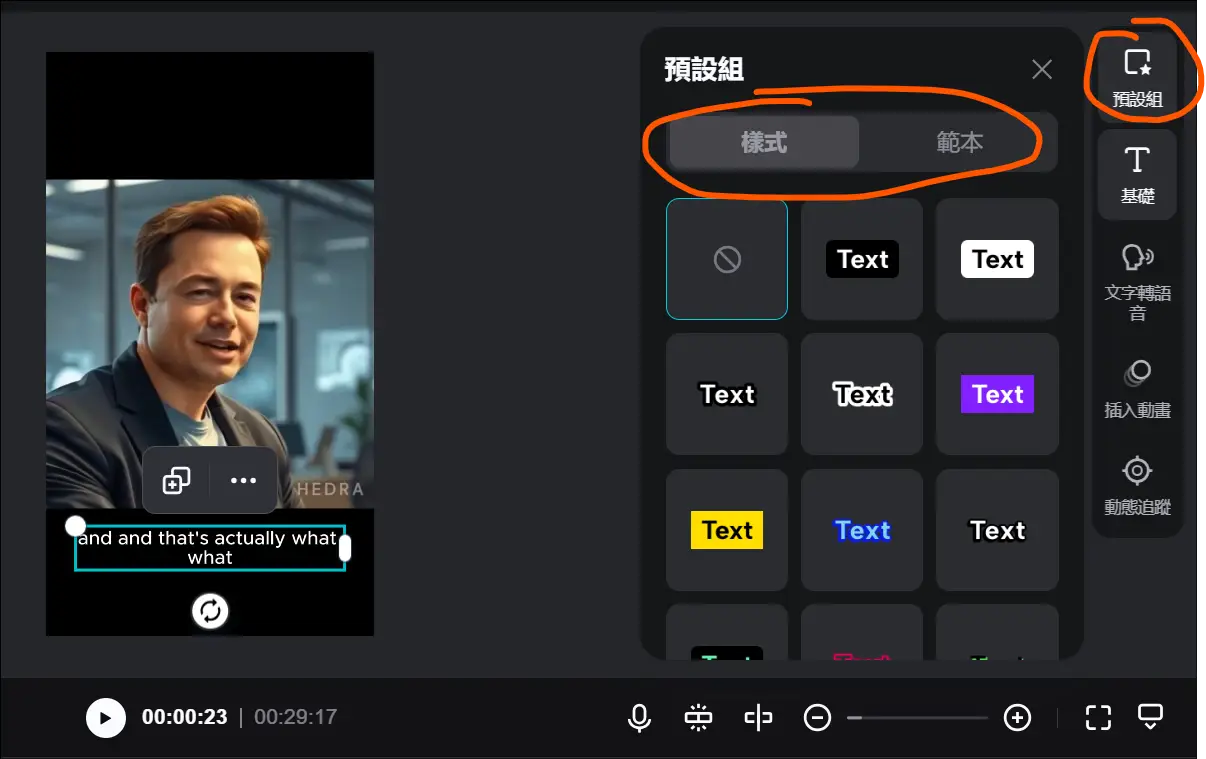Play the video preview
The height and width of the screenshot is (759, 1206).
[x=106, y=717]
